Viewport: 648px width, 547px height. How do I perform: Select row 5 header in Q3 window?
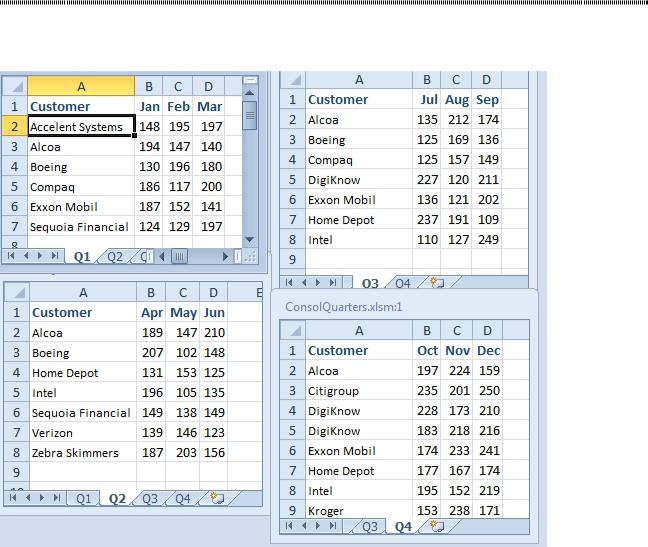point(293,180)
